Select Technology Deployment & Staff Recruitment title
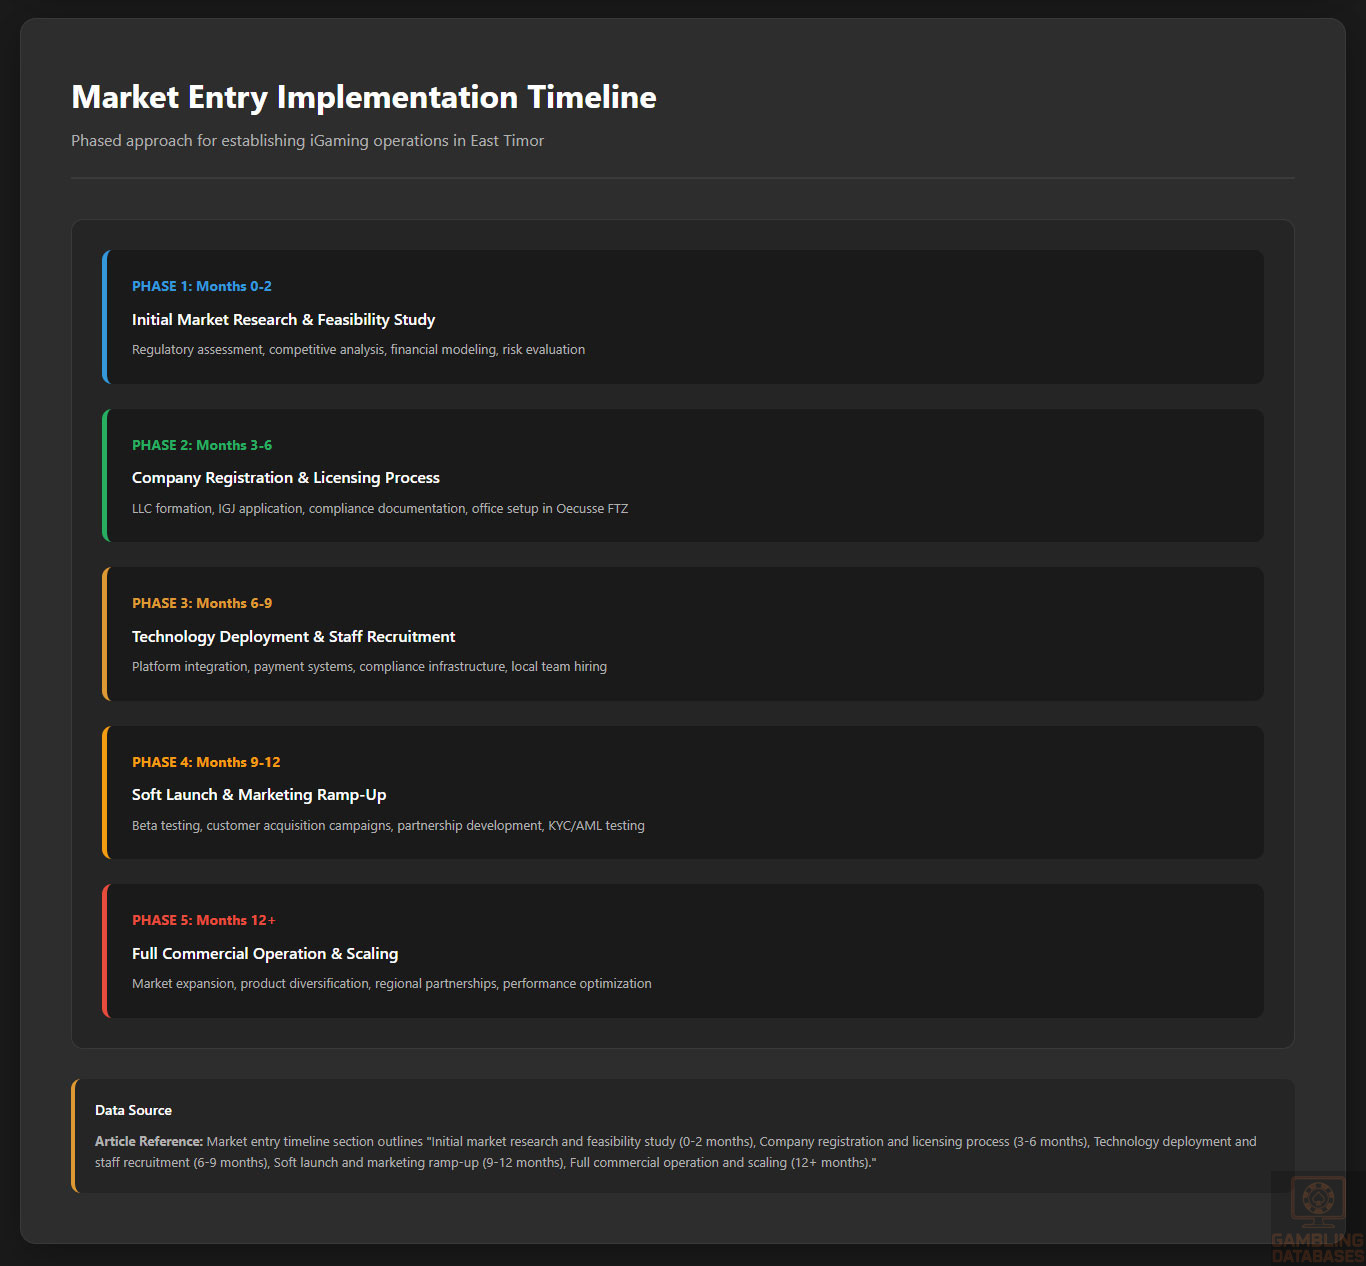This screenshot has height=1266, width=1366. [293, 637]
